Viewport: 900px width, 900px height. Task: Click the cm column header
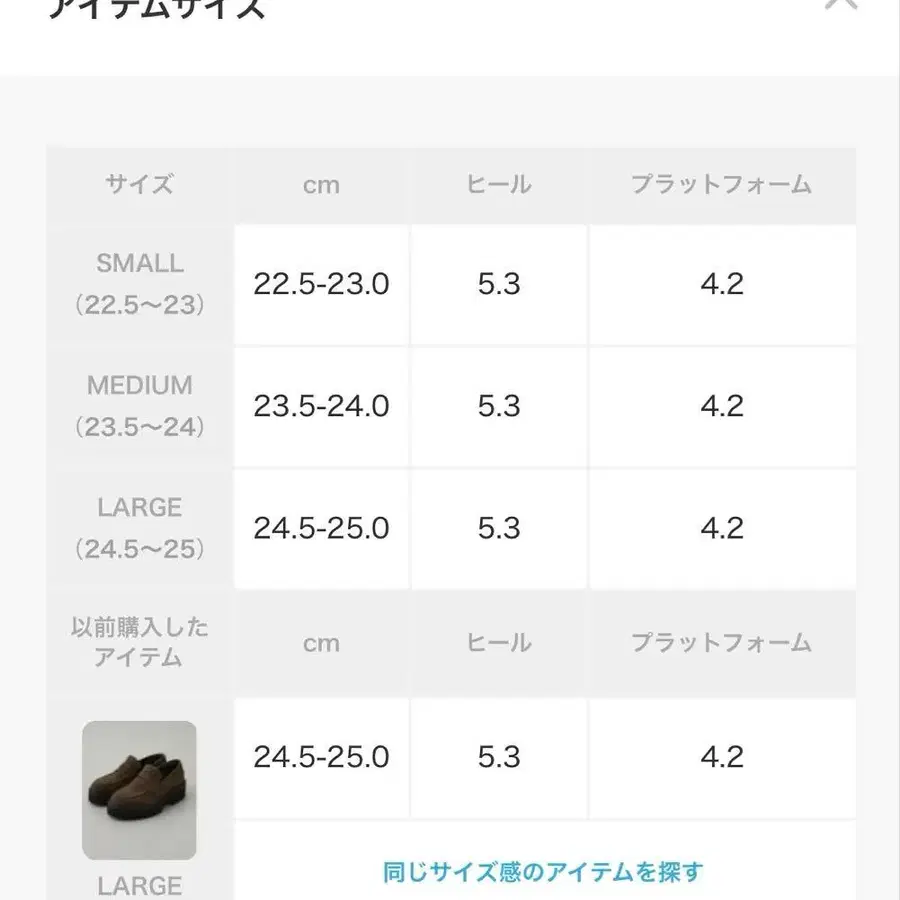tap(320, 184)
